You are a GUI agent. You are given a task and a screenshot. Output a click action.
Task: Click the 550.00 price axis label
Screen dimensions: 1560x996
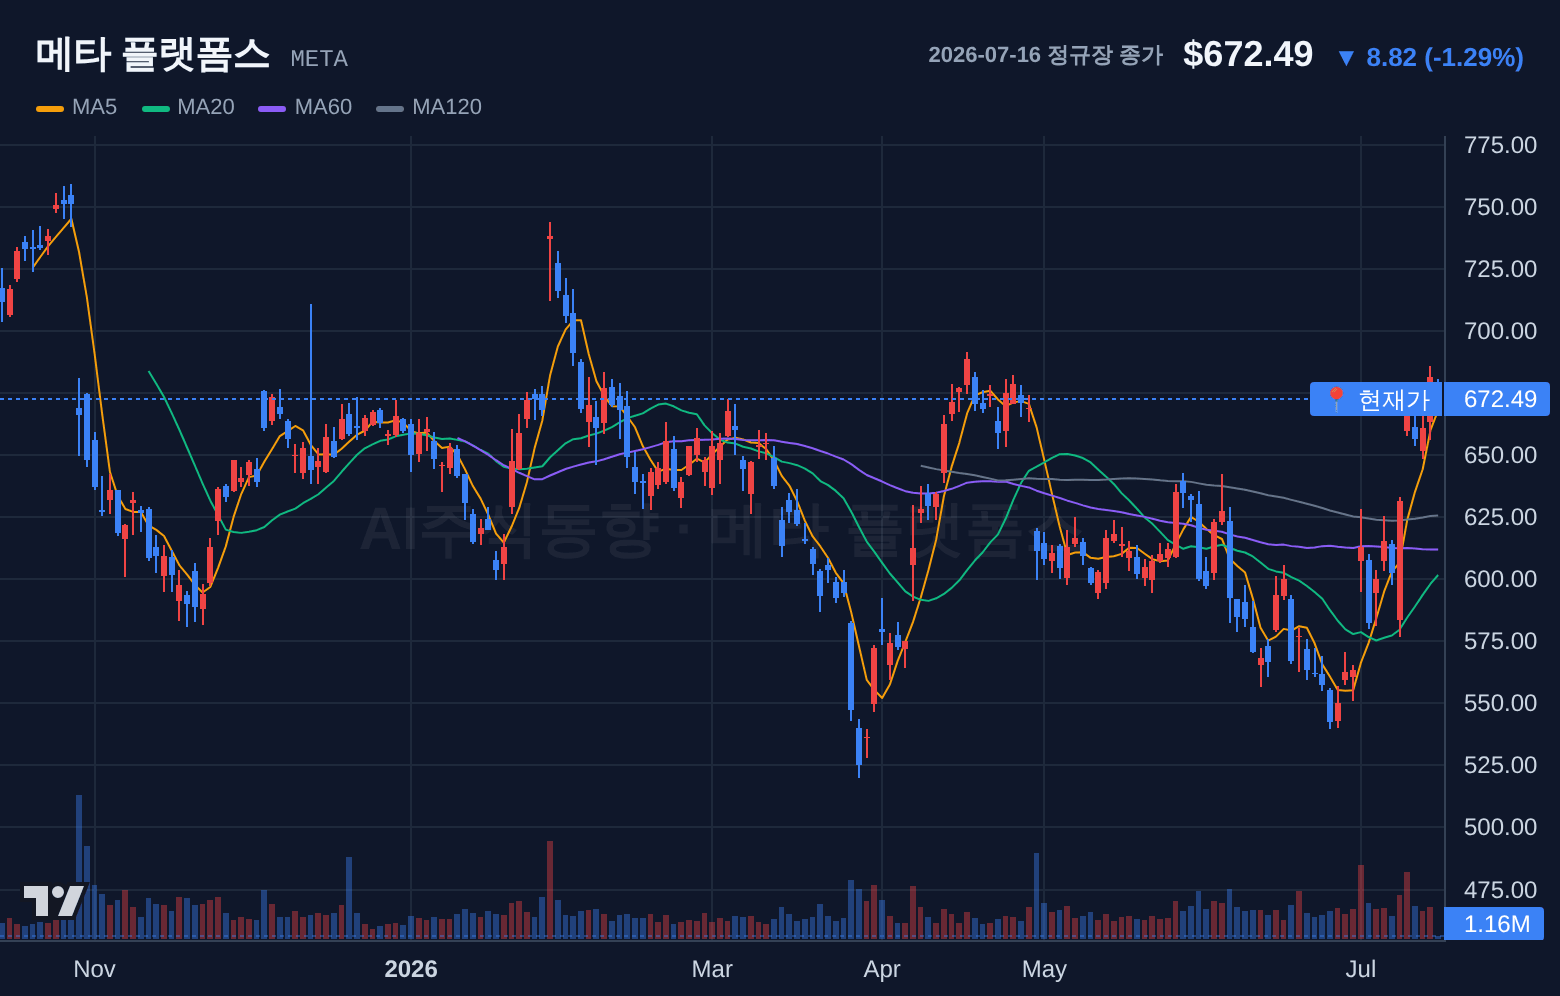tap(1500, 703)
